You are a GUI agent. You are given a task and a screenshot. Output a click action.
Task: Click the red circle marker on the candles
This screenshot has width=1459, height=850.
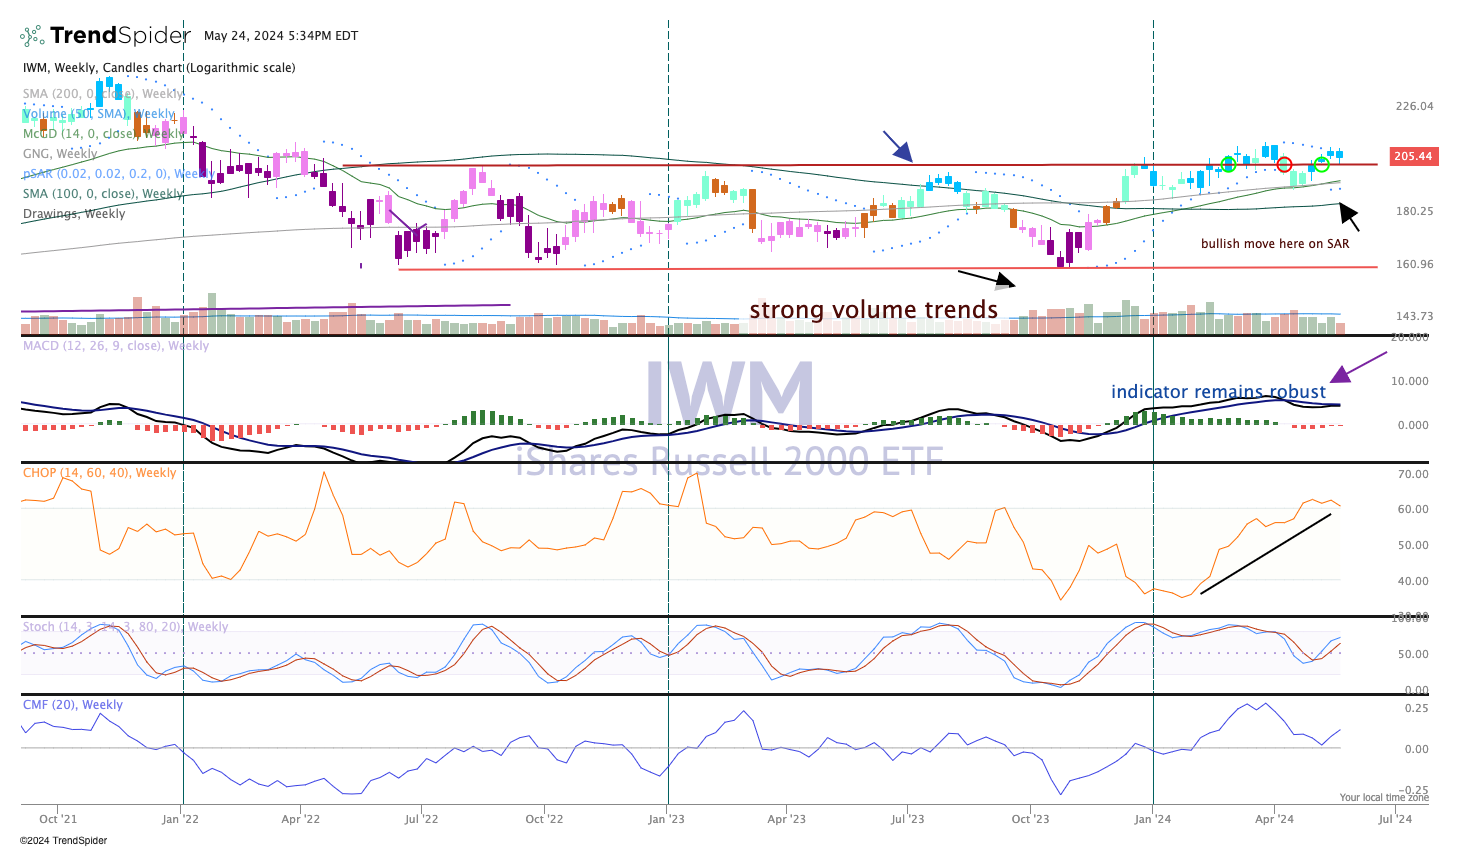[1284, 164]
